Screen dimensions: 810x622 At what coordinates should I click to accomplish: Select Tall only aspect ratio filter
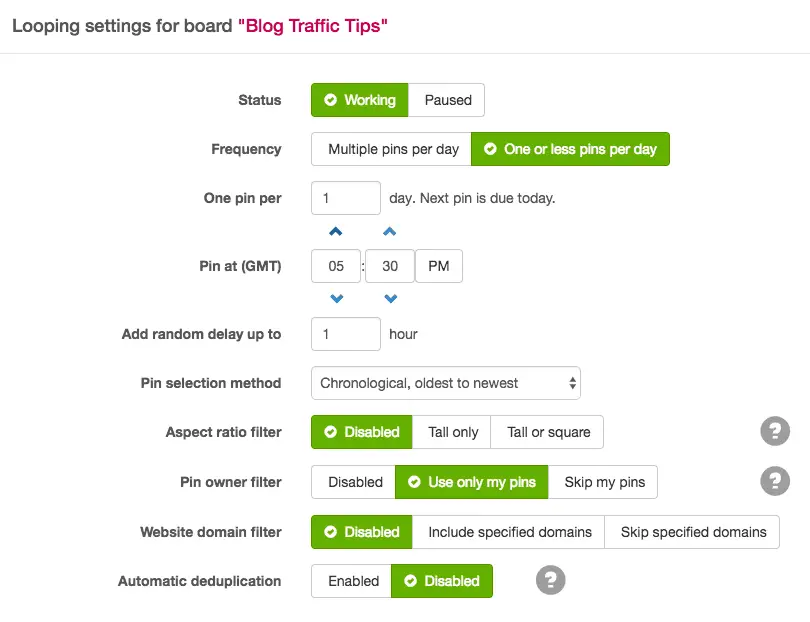coord(452,431)
